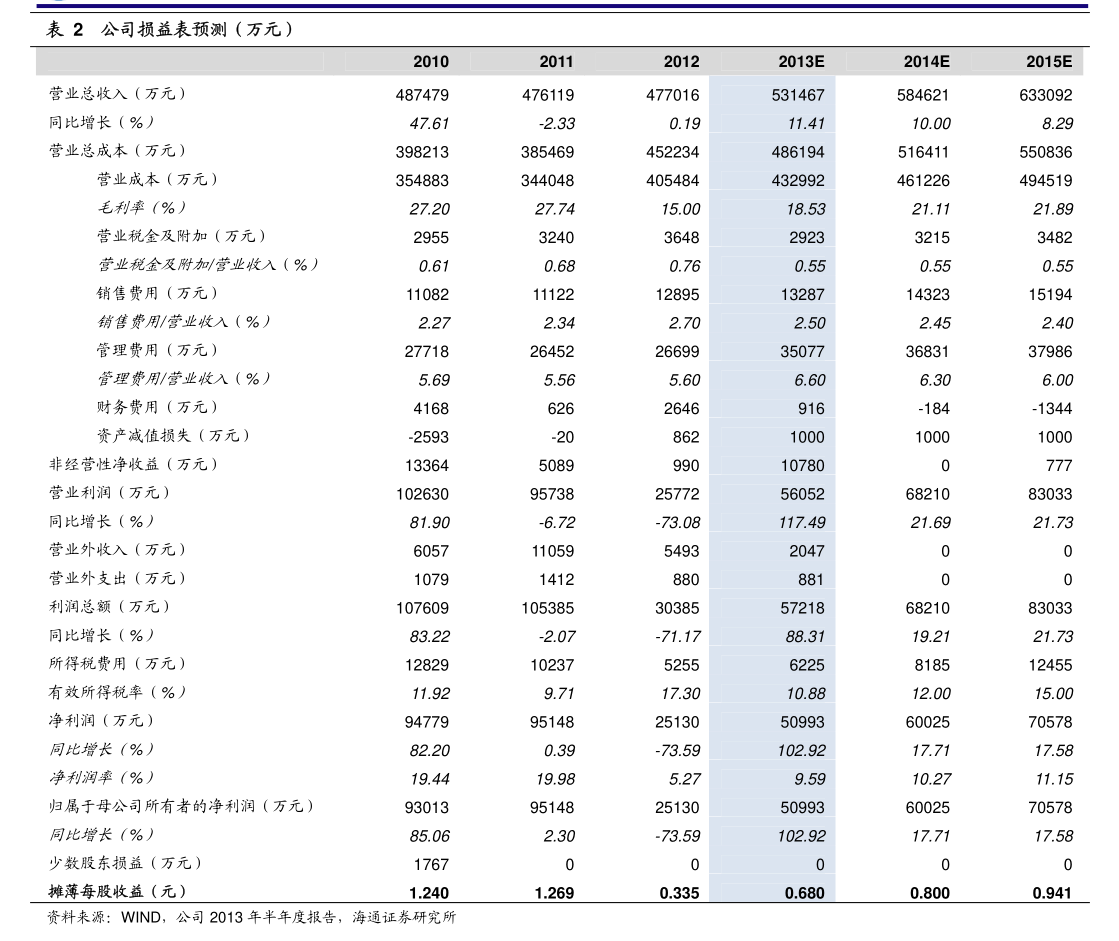Click the cell showing 35077

pos(802,352)
